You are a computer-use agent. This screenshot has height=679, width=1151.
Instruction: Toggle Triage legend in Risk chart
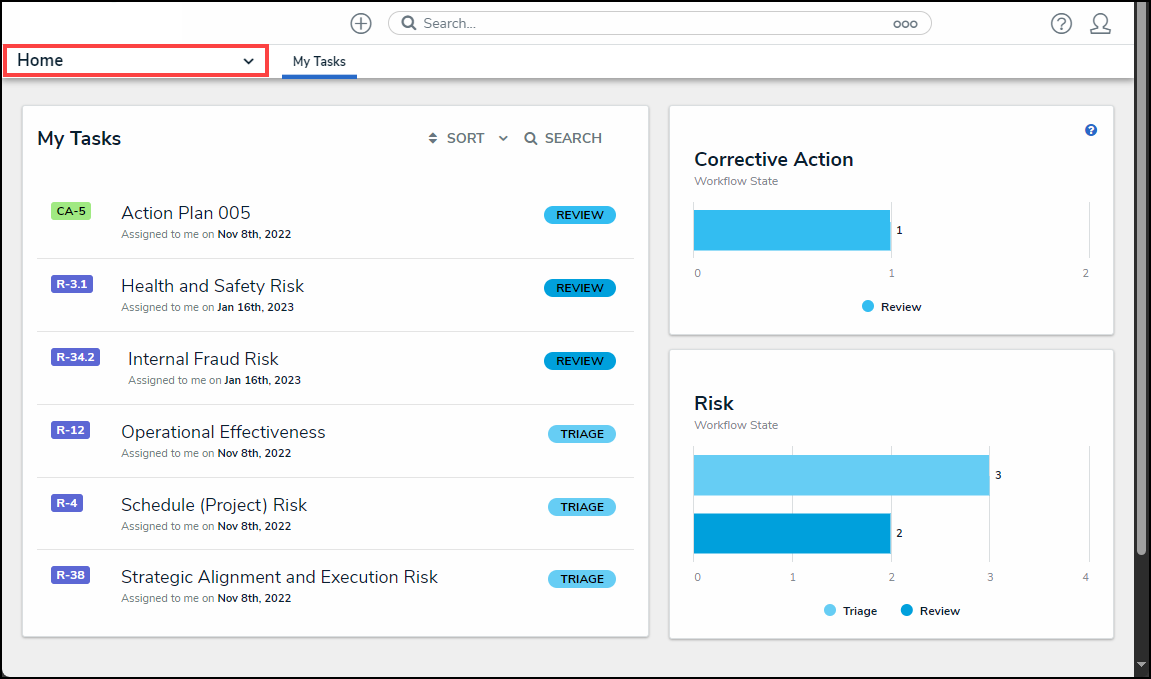pos(850,611)
